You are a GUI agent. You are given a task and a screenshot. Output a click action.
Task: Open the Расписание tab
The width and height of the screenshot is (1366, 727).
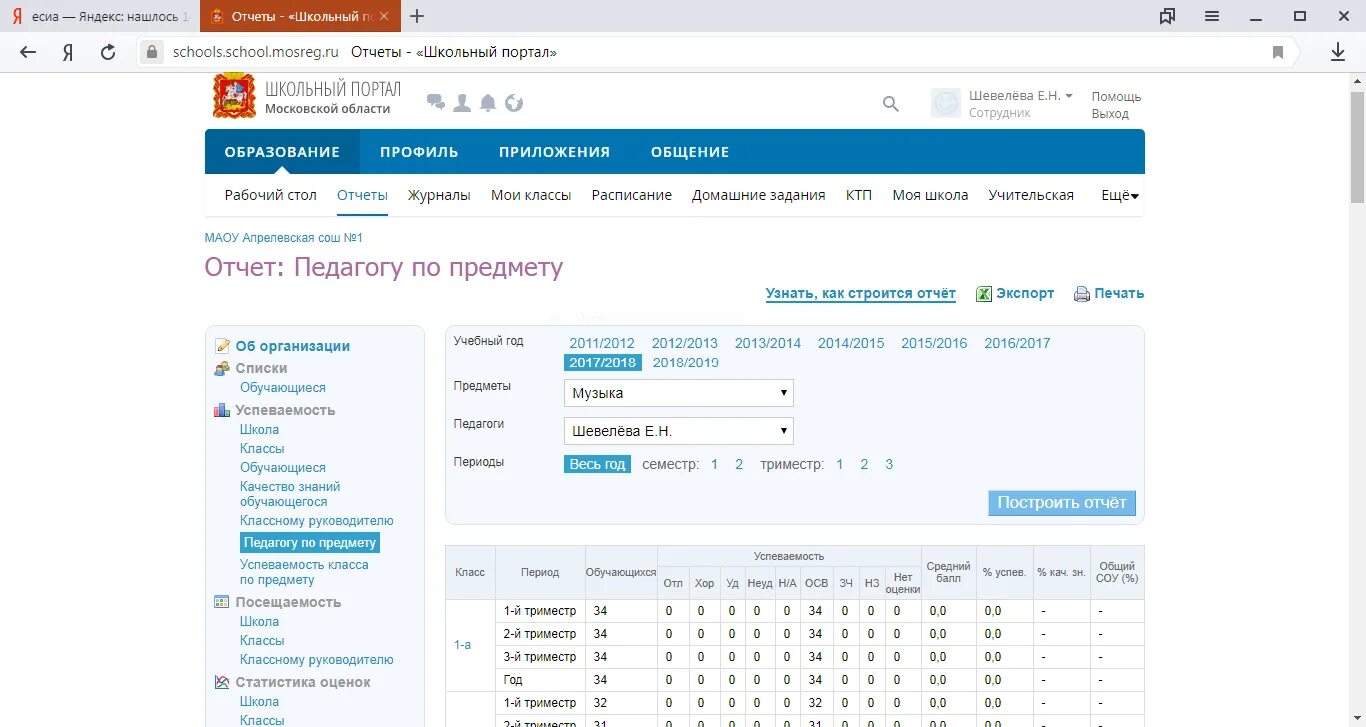(x=632, y=195)
